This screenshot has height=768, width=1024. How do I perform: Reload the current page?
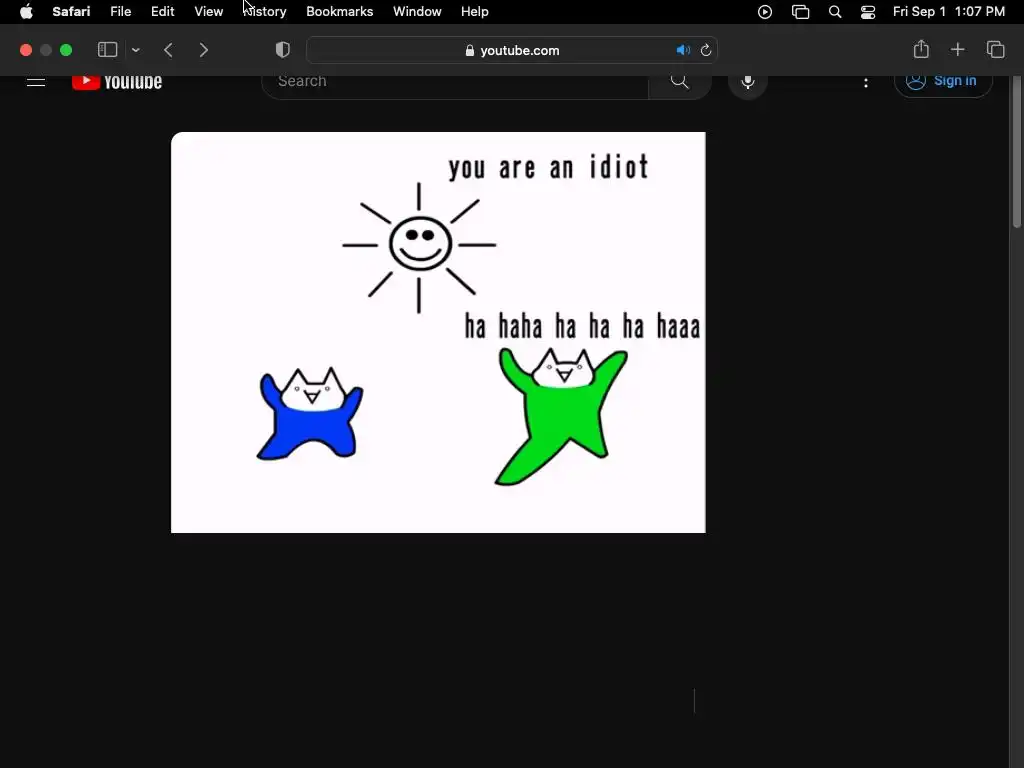click(706, 50)
